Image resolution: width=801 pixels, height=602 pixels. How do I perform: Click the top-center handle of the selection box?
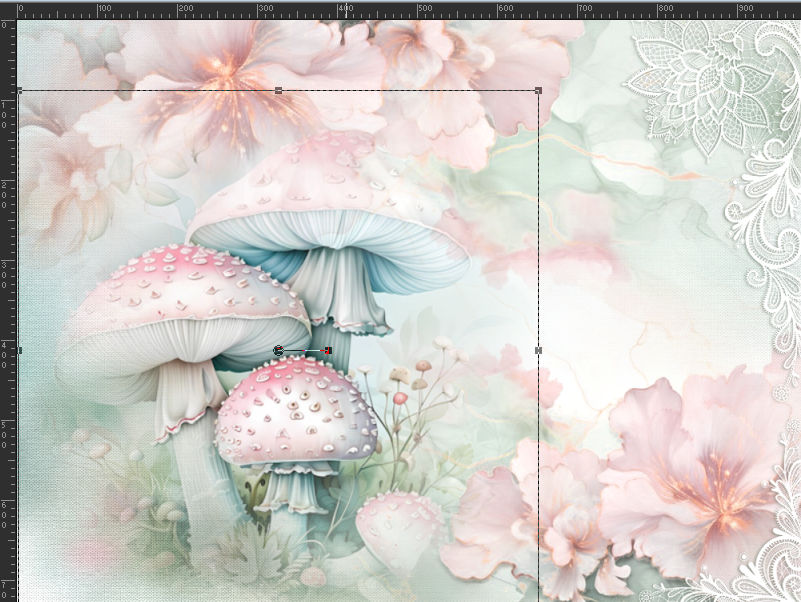(278, 91)
